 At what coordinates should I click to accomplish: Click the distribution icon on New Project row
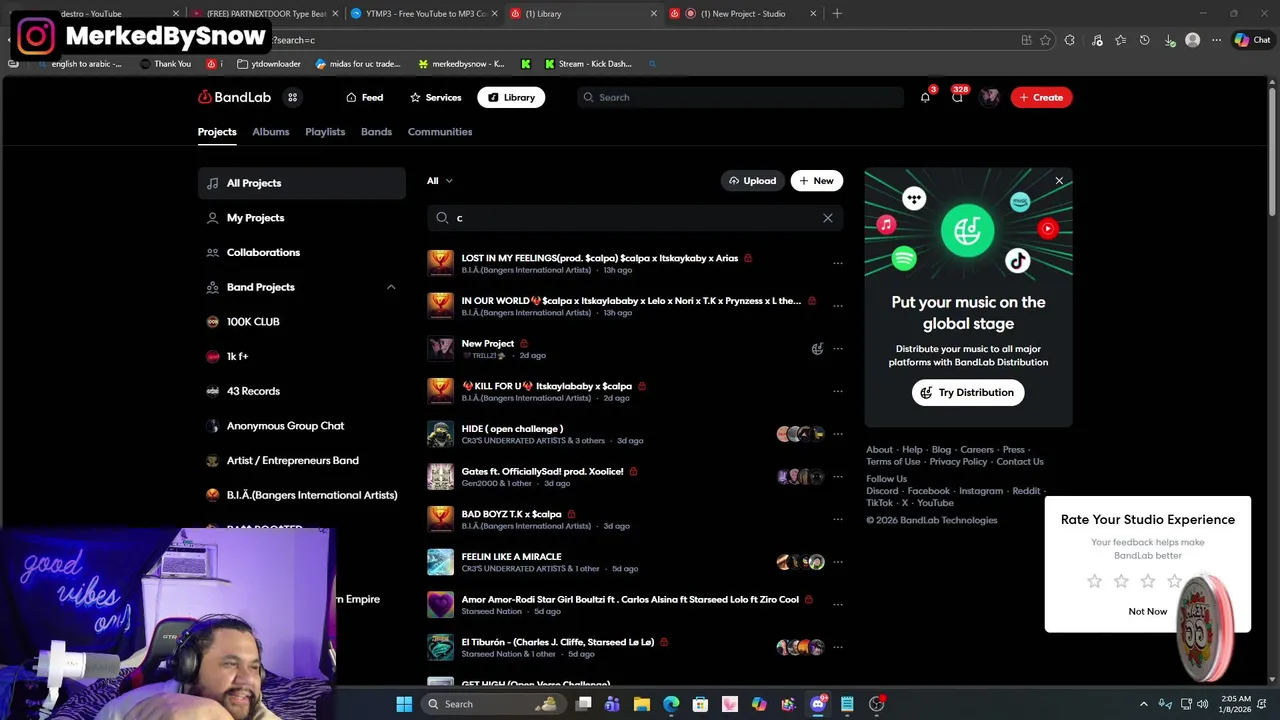click(817, 349)
